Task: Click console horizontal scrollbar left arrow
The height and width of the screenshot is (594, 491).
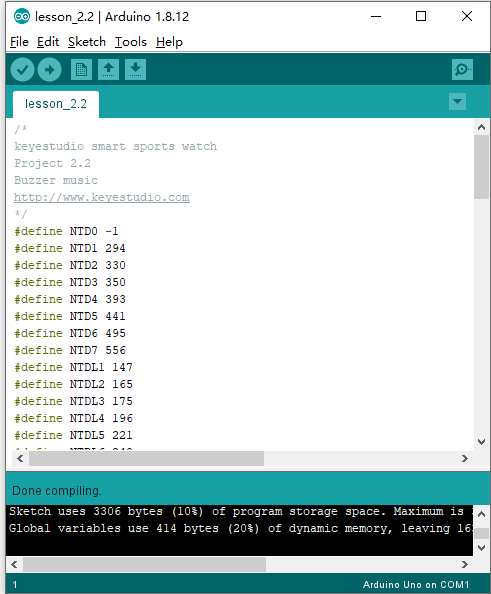Action: 14,564
